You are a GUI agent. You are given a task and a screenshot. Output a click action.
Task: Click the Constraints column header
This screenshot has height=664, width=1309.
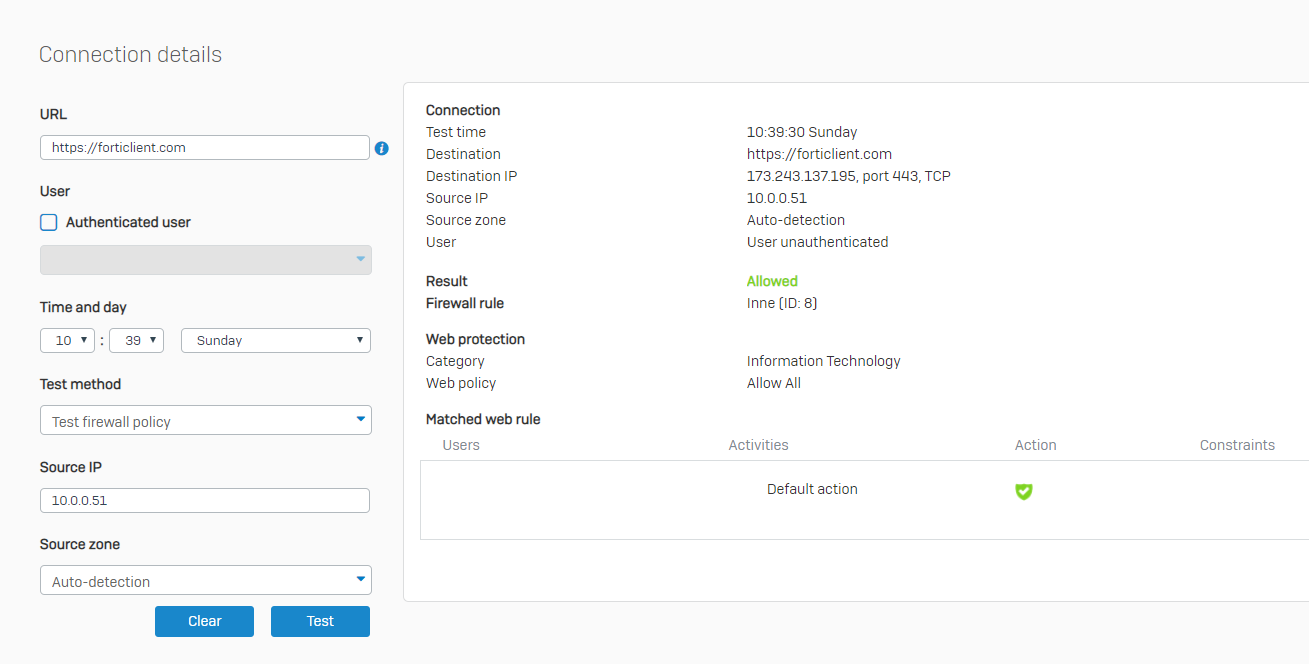point(1237,445)
